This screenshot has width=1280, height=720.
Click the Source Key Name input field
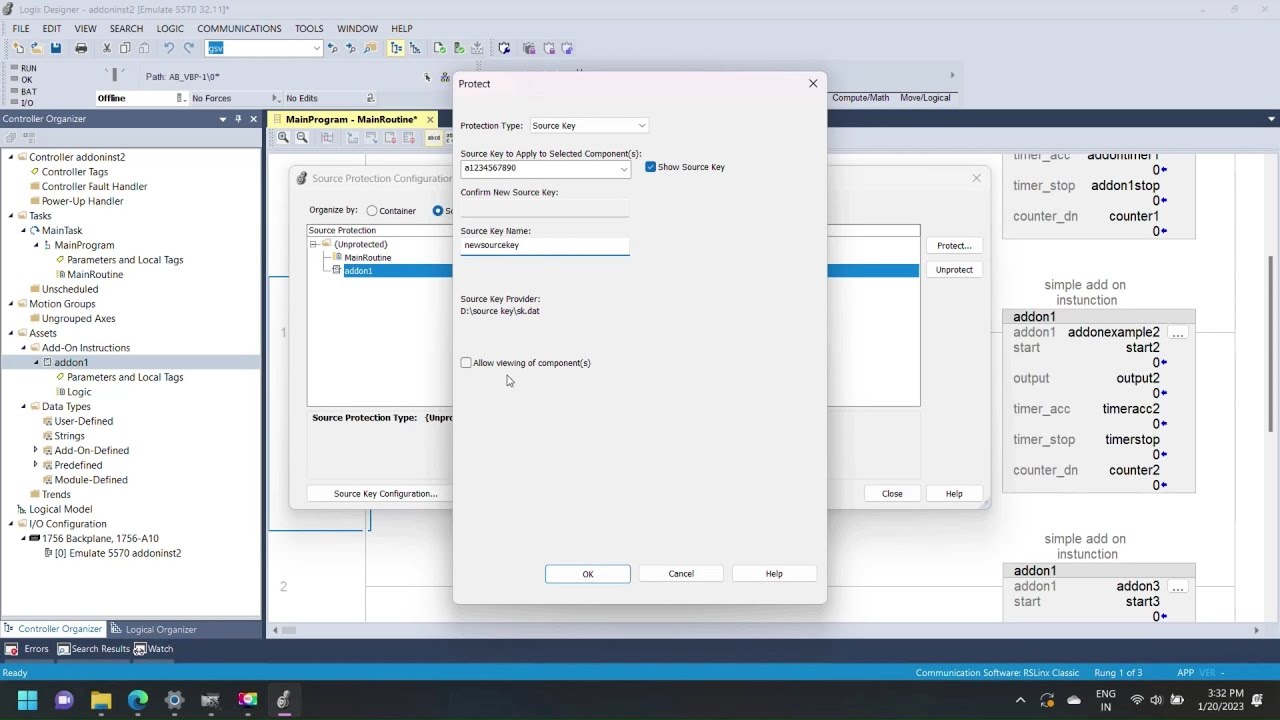click(x=545, y=245)
